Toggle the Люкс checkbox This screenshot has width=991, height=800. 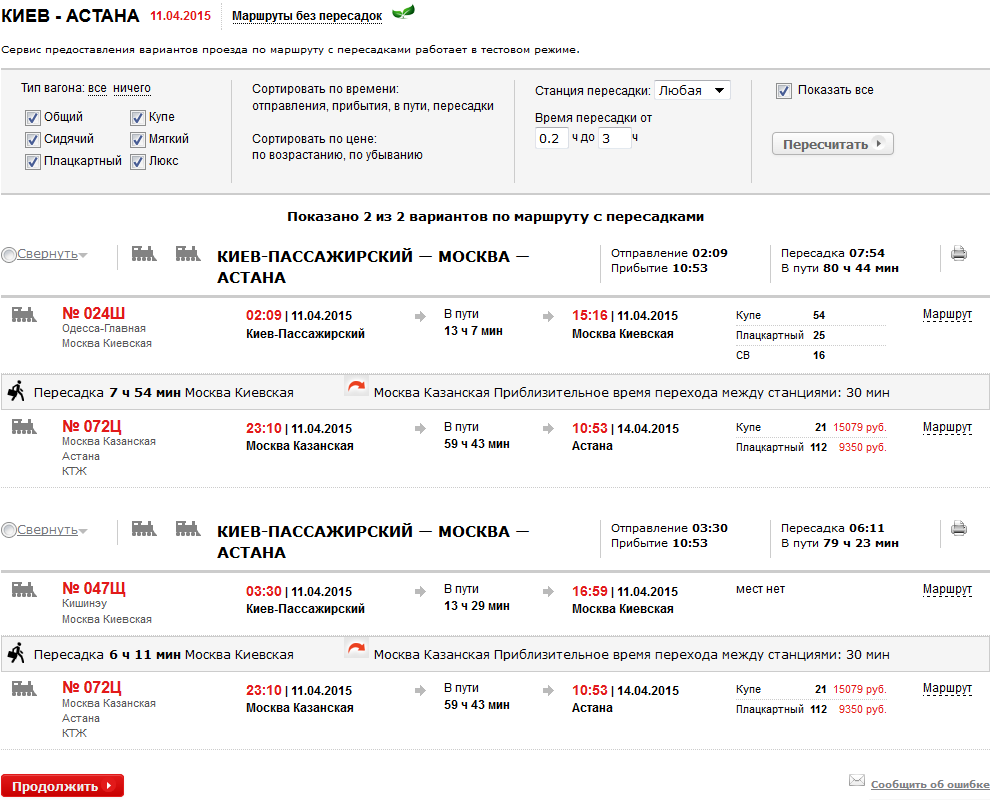[x=137, y=161]
